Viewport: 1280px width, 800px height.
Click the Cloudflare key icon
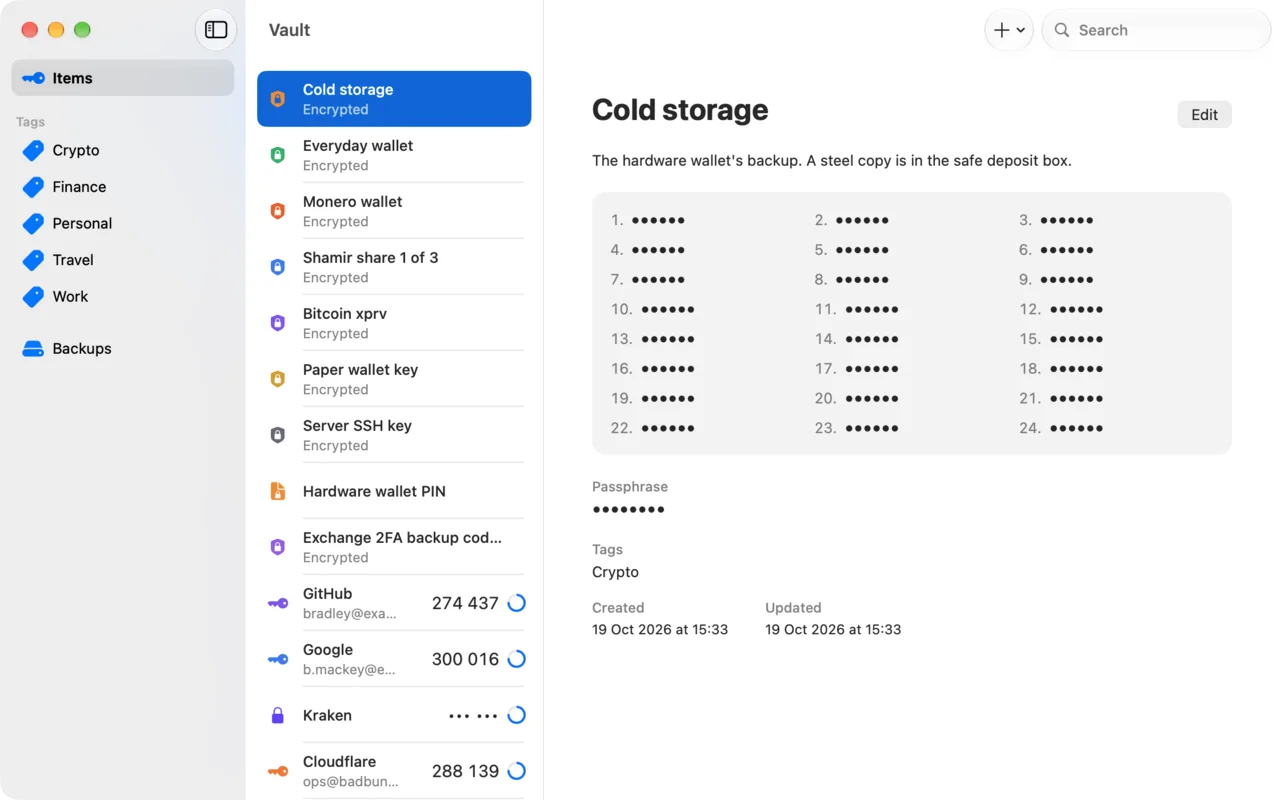278,771
